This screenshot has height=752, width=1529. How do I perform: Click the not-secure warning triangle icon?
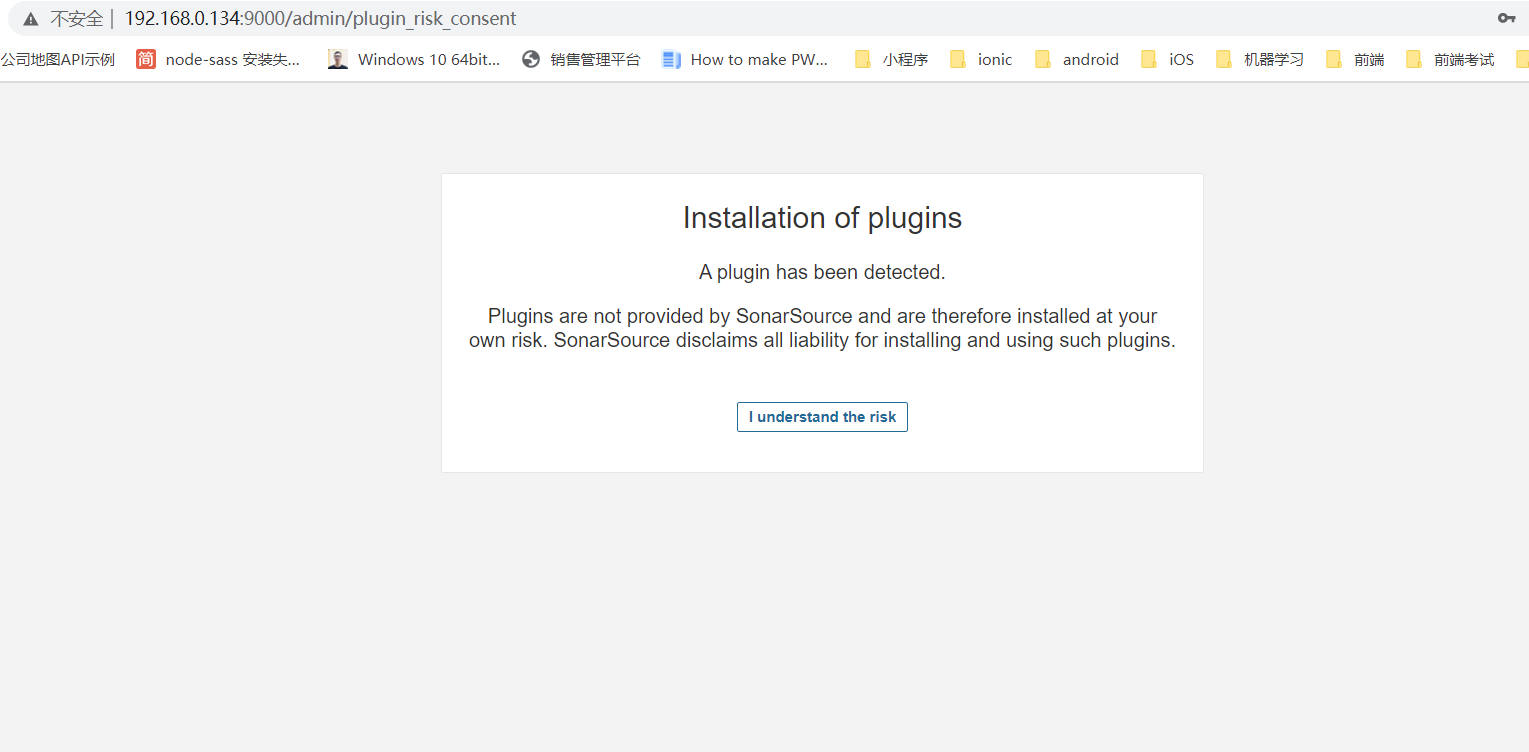coord(31,19)
